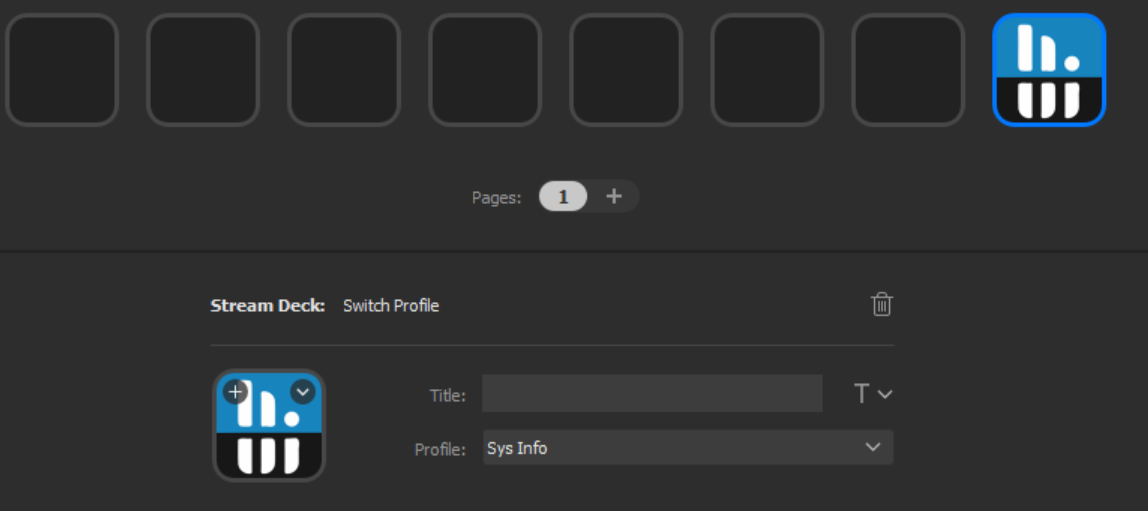Add a new page with the plus button
1148x511 pixels.
614,196
